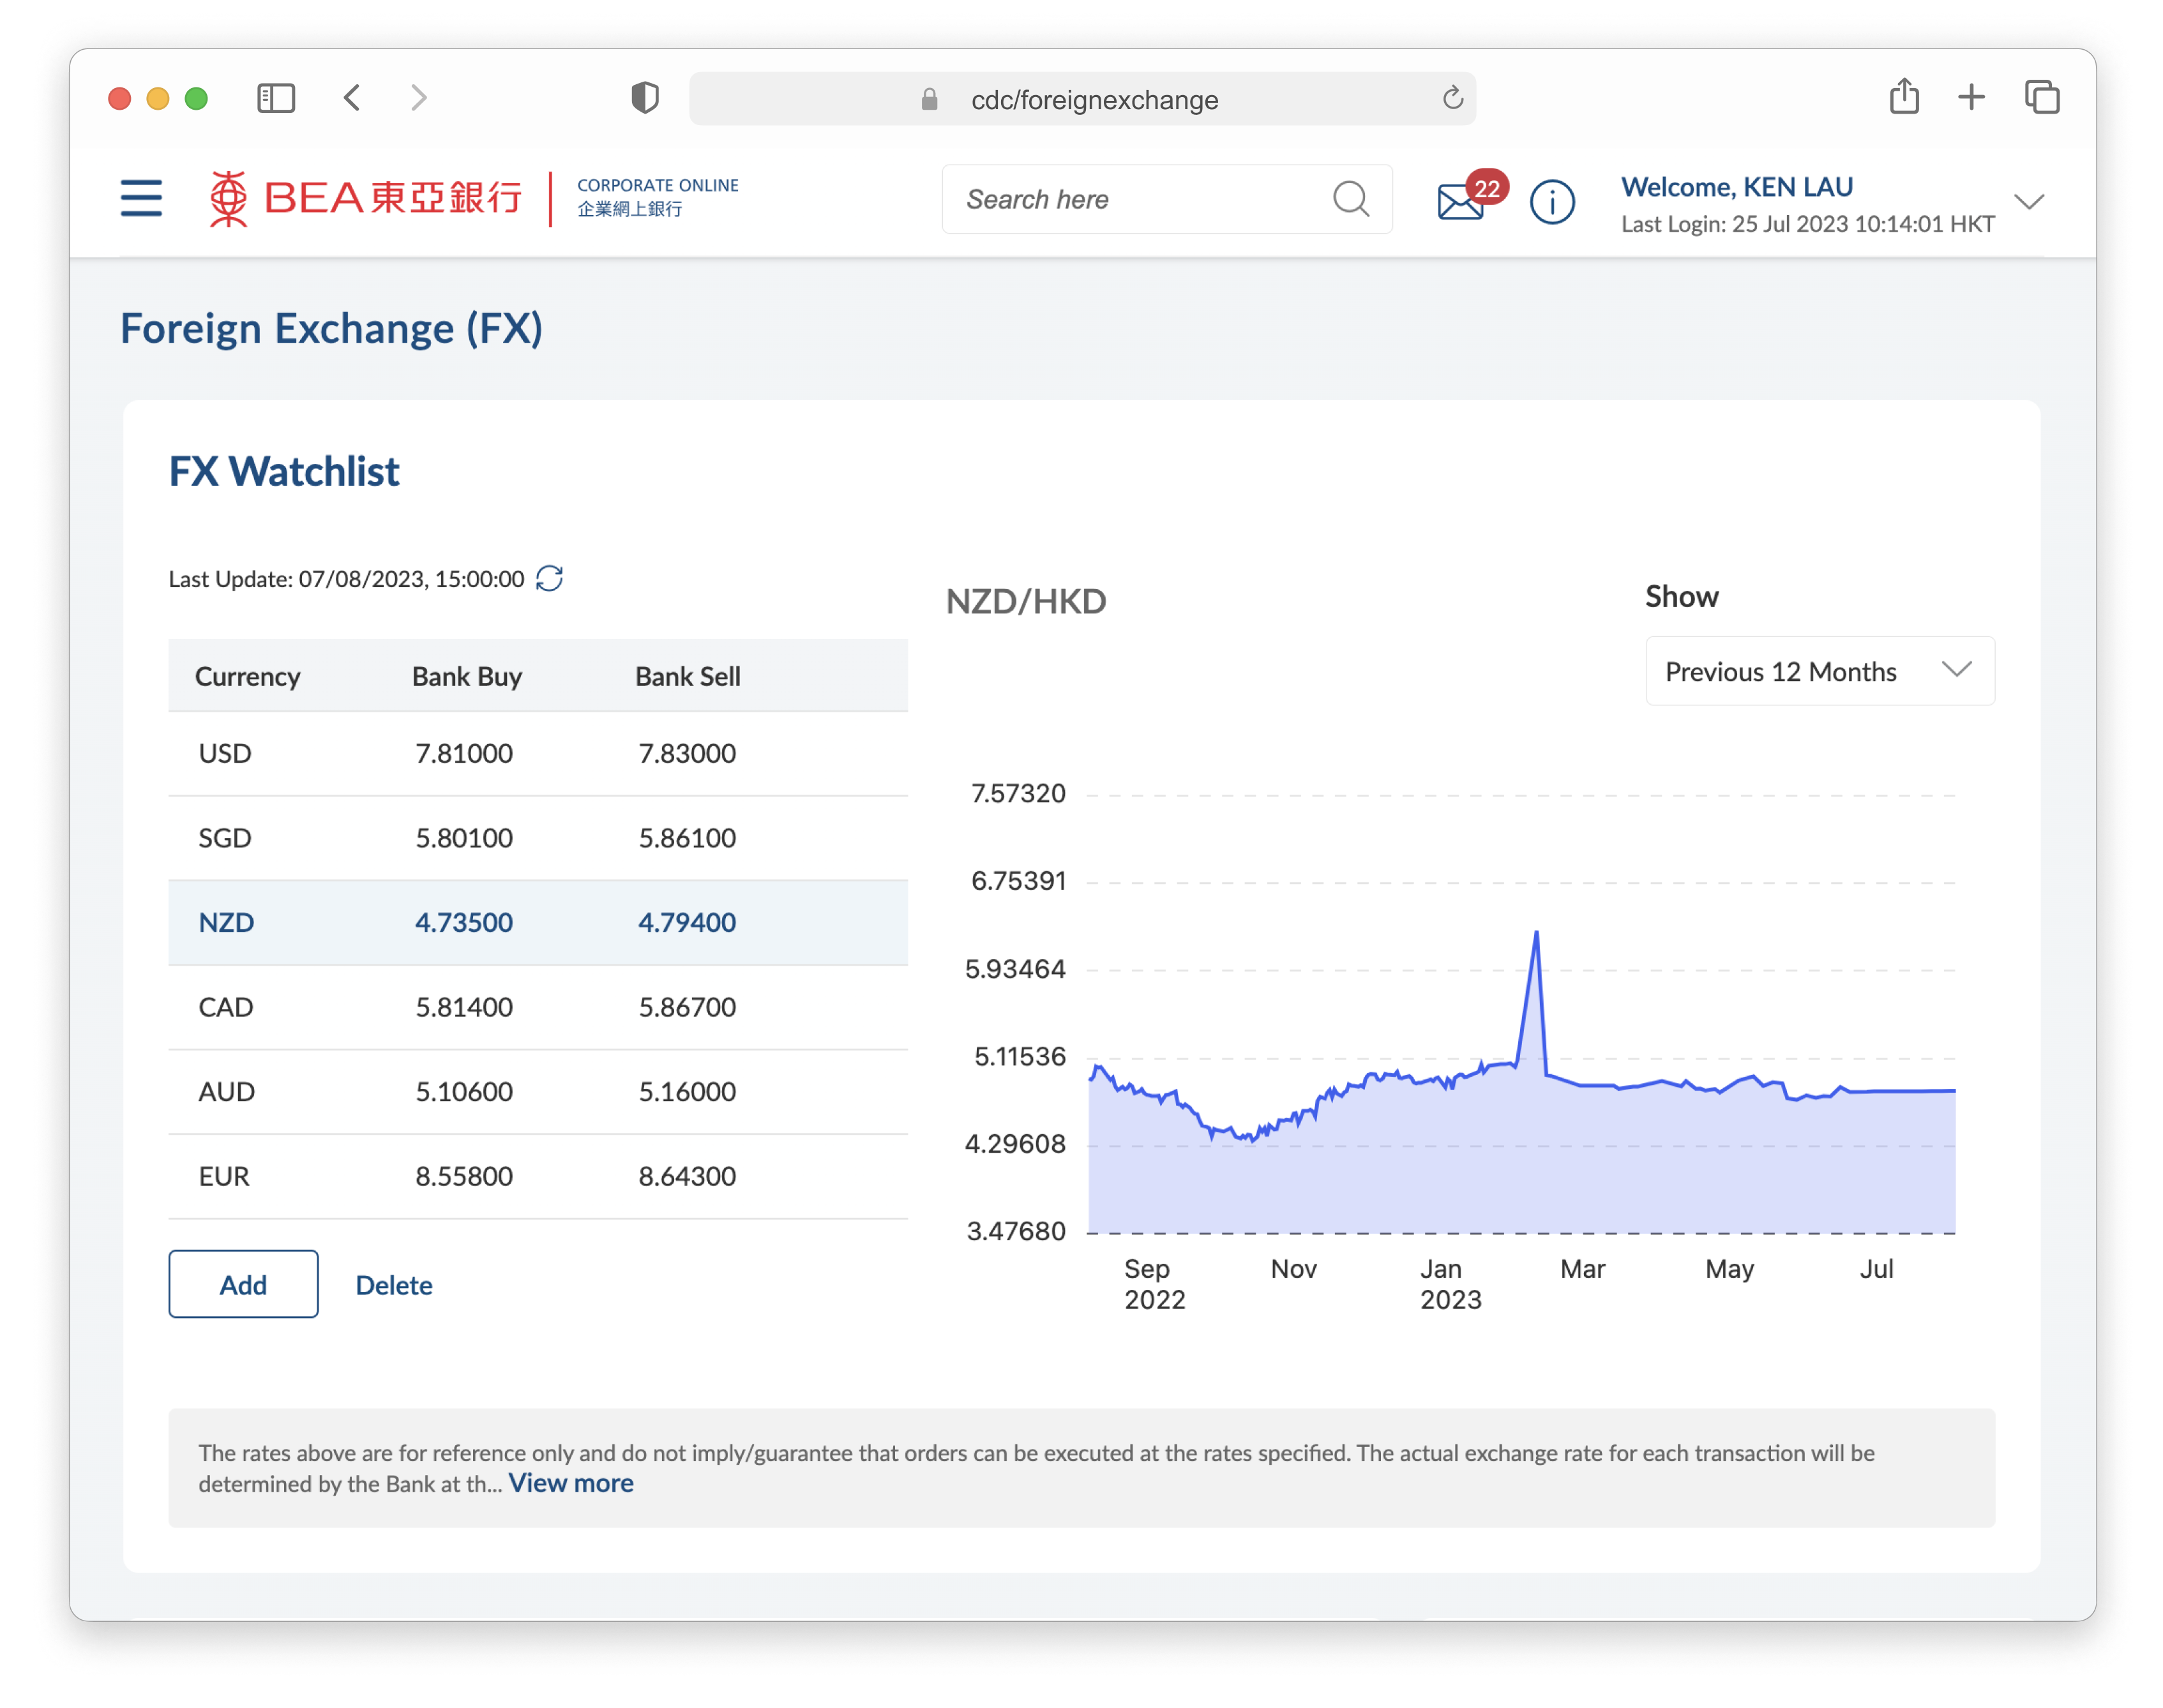Click EUR bank sell value 8.64300
This screenshot has height=1708, width=2163.
pos(687,1176)
